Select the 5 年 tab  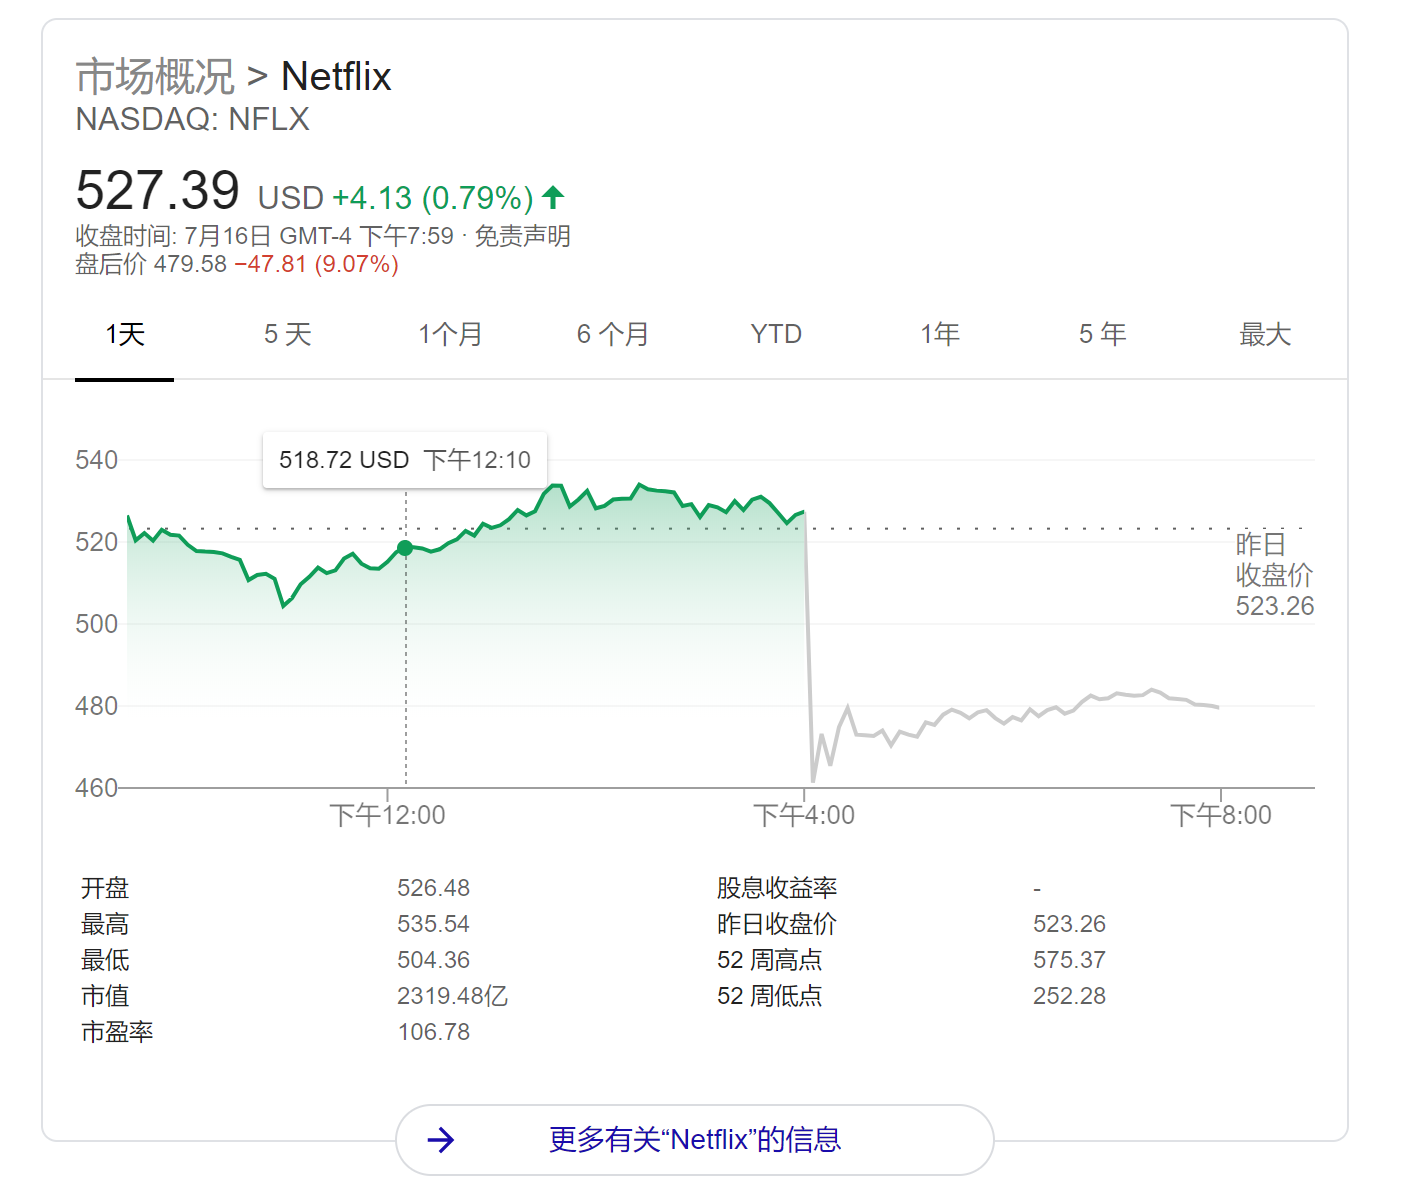[1102, 335]
